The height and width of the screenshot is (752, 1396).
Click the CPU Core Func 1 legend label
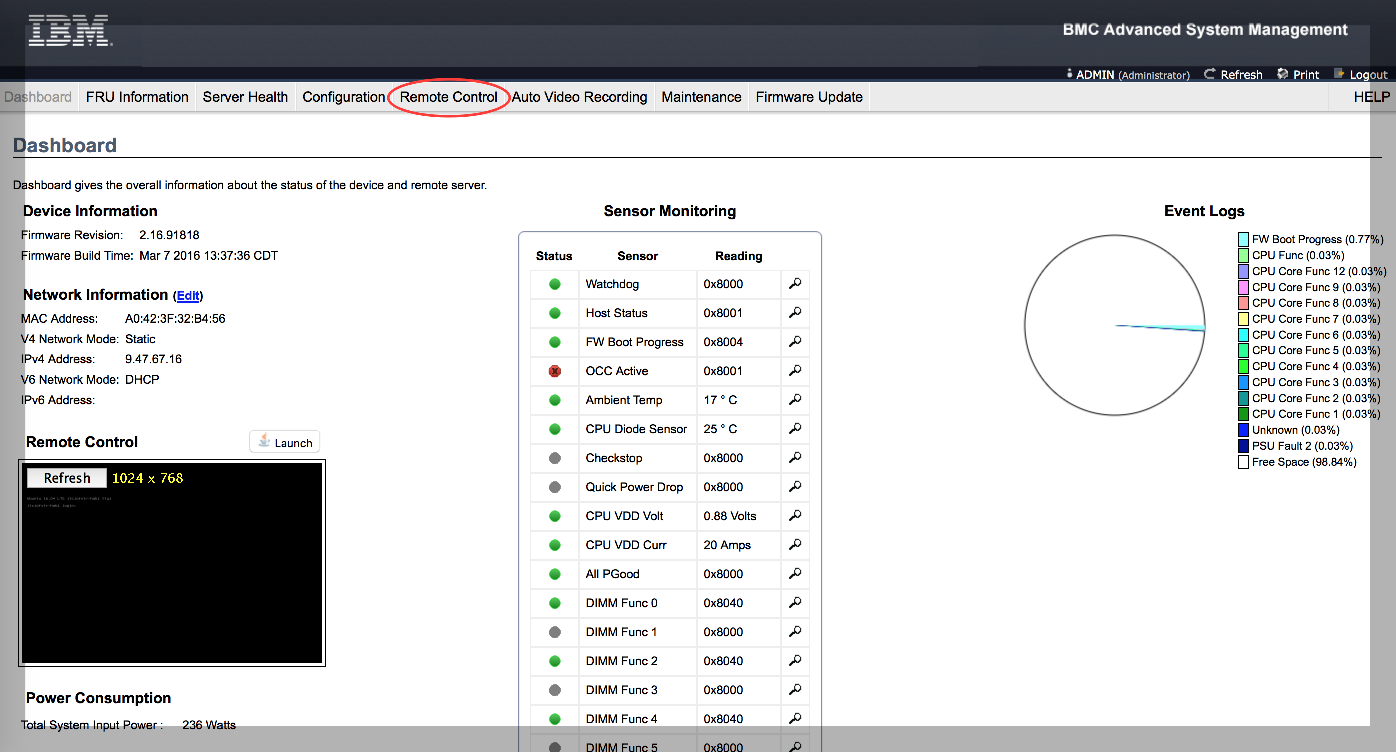[x=1316, y=414]
